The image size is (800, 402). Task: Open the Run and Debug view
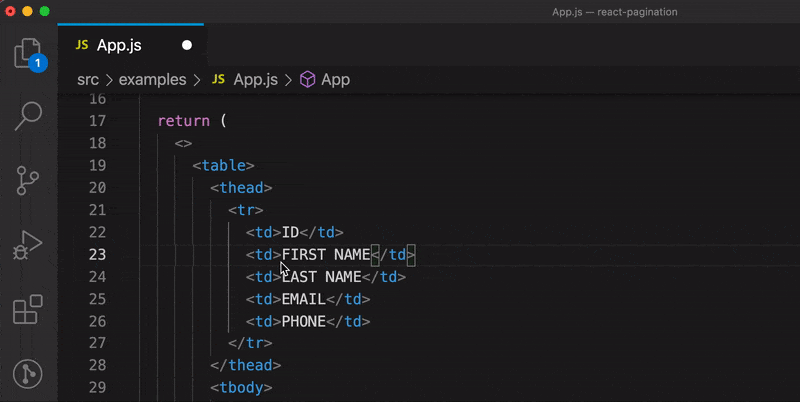28,245
